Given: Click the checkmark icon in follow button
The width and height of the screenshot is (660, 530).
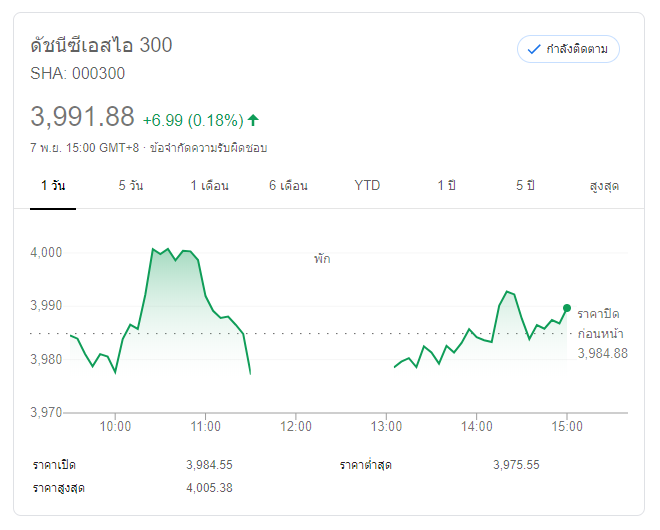Looking at the screenshot, I should point(534,49).
